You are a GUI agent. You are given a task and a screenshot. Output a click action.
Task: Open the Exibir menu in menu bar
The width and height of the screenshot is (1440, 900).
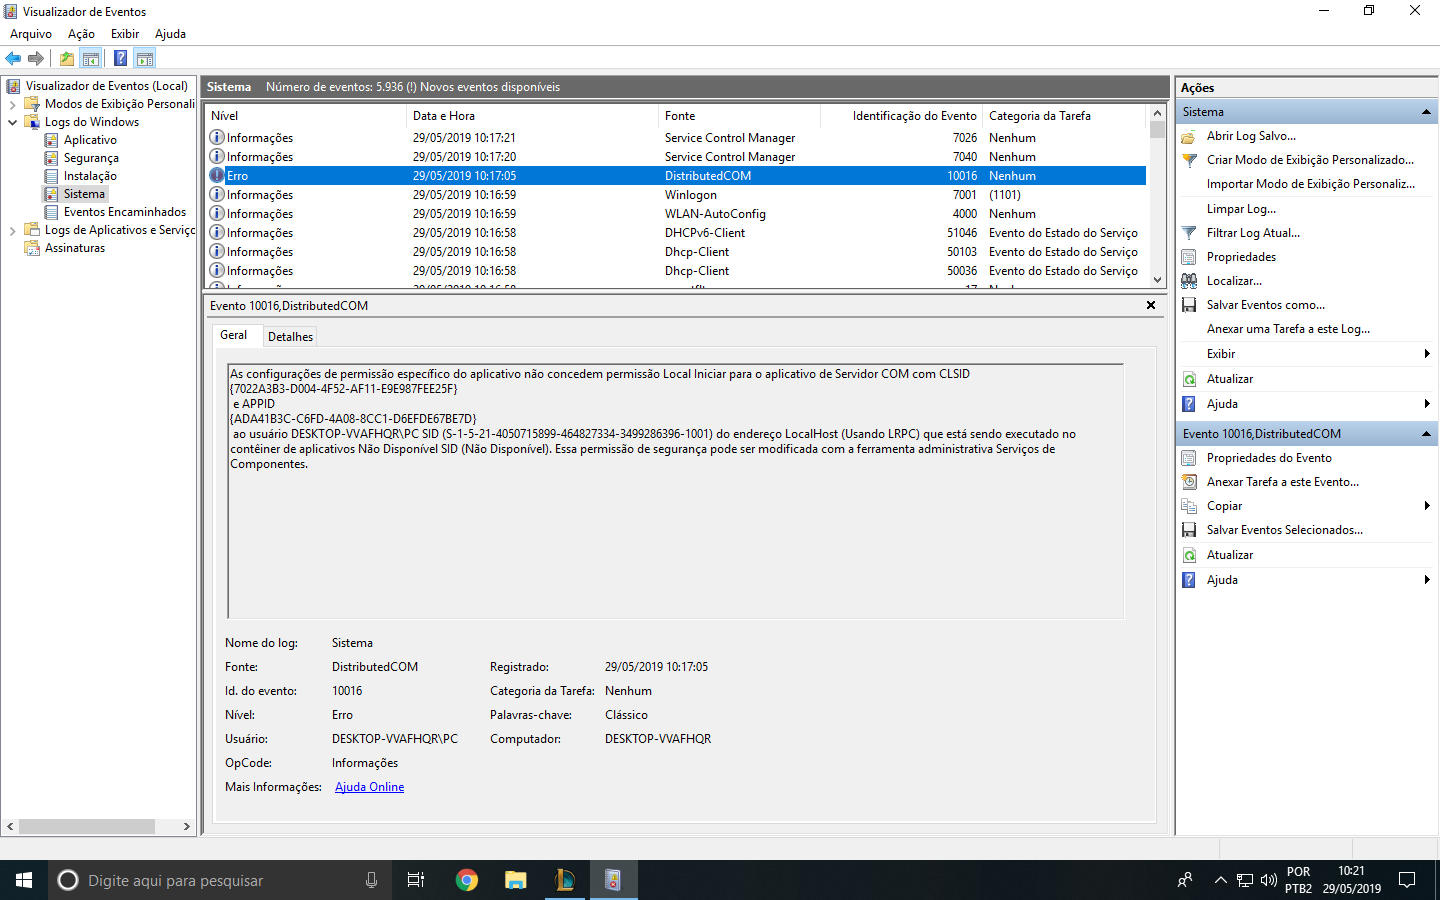click(125, 34)
